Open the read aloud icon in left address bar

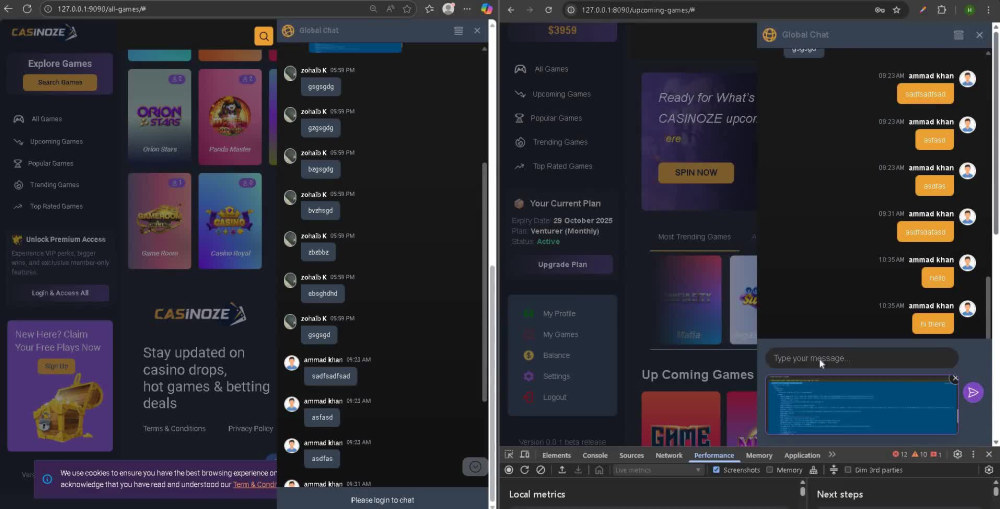pos(390,9)
